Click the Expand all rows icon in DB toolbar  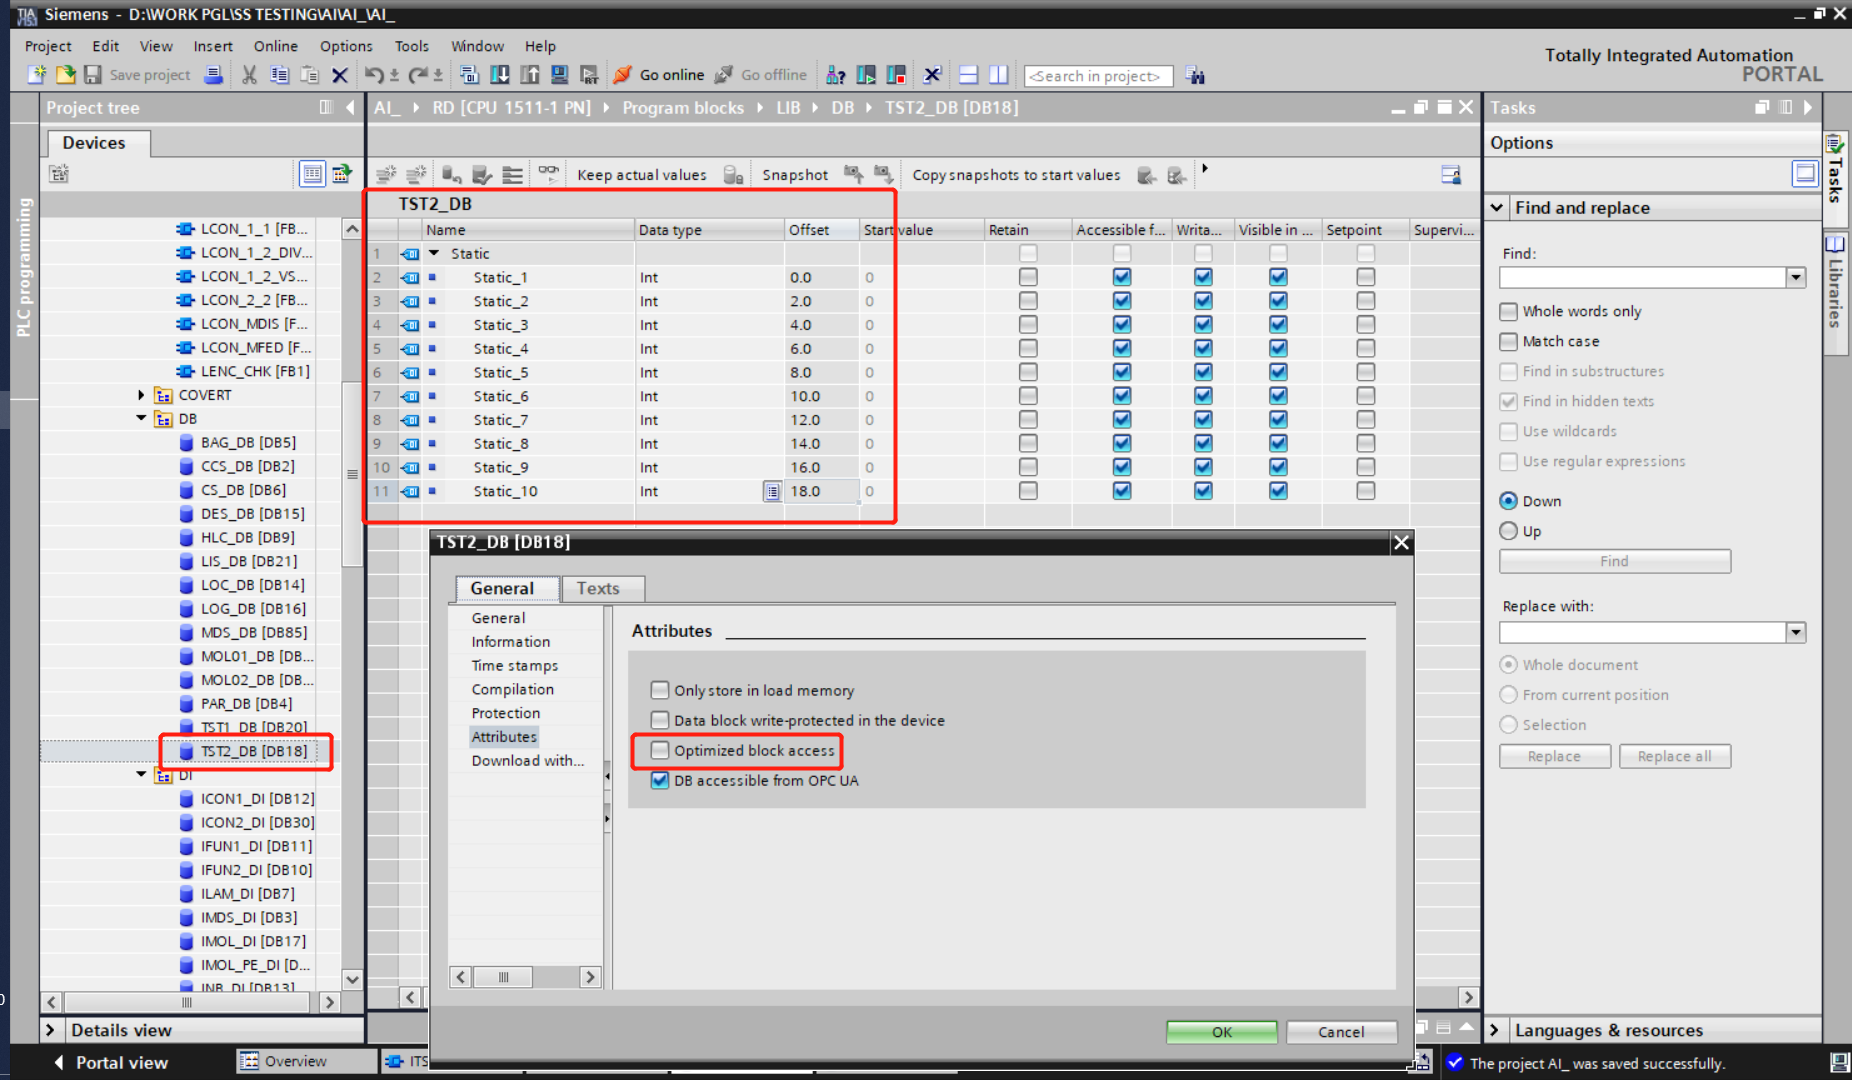[512, 175]
